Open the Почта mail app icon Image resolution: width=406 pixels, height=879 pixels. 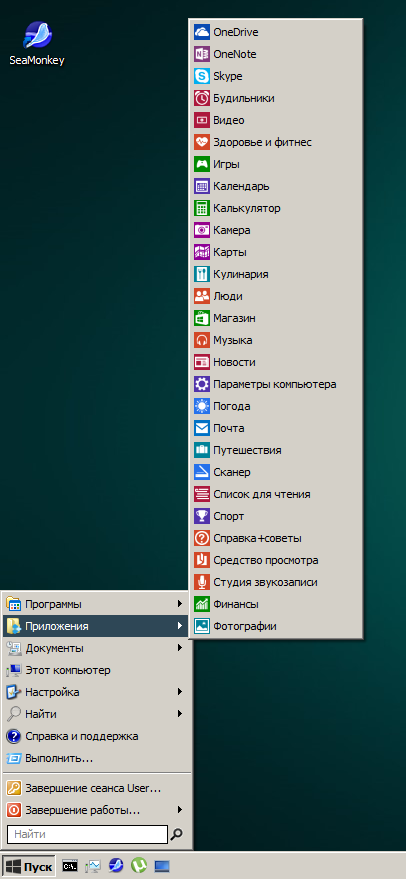point(201,428)
